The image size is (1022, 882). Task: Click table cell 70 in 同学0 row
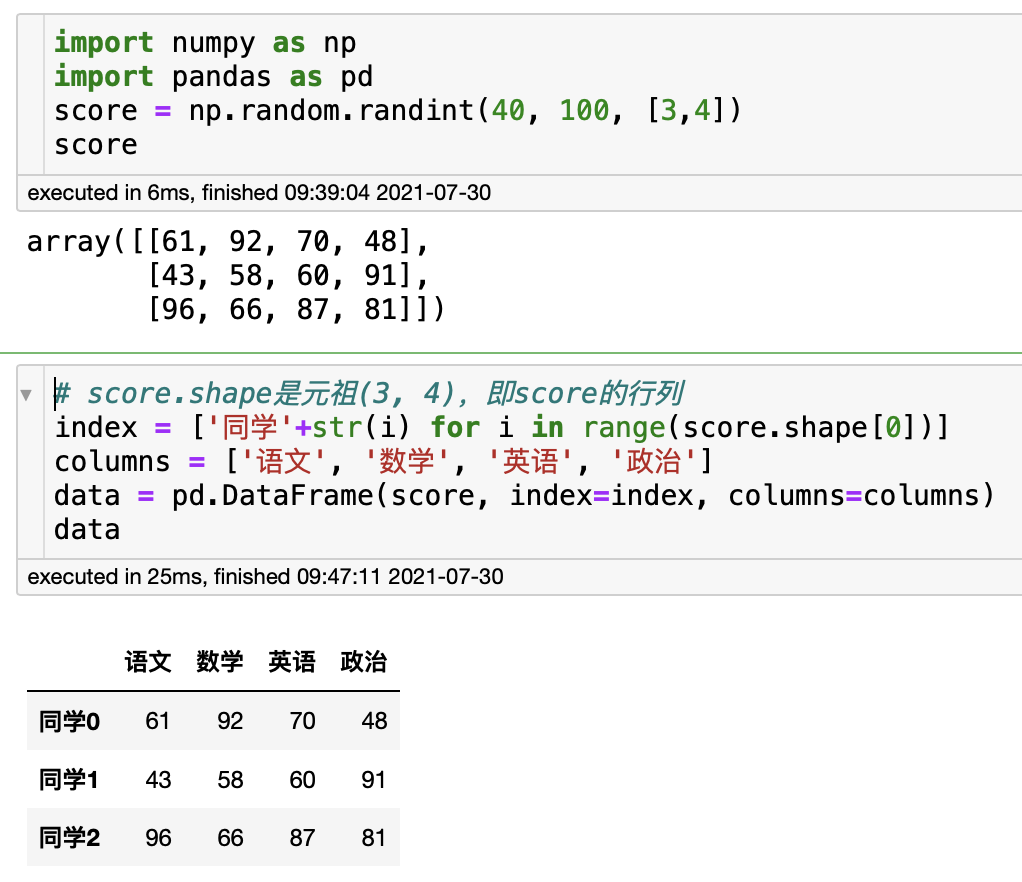[302, 721]
